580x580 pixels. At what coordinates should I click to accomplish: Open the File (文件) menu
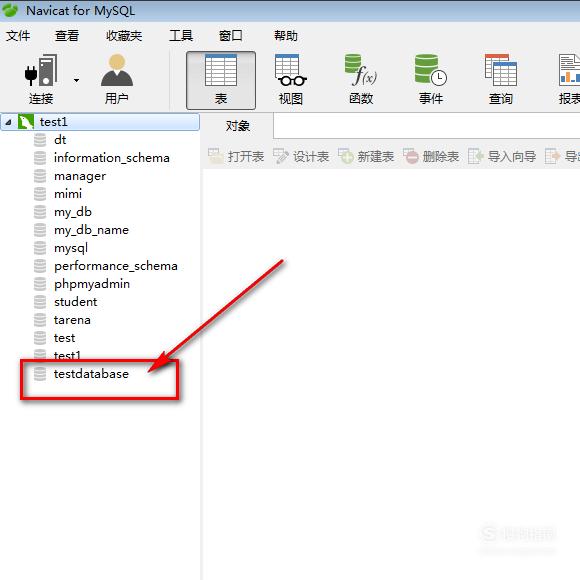click(18, 36)
